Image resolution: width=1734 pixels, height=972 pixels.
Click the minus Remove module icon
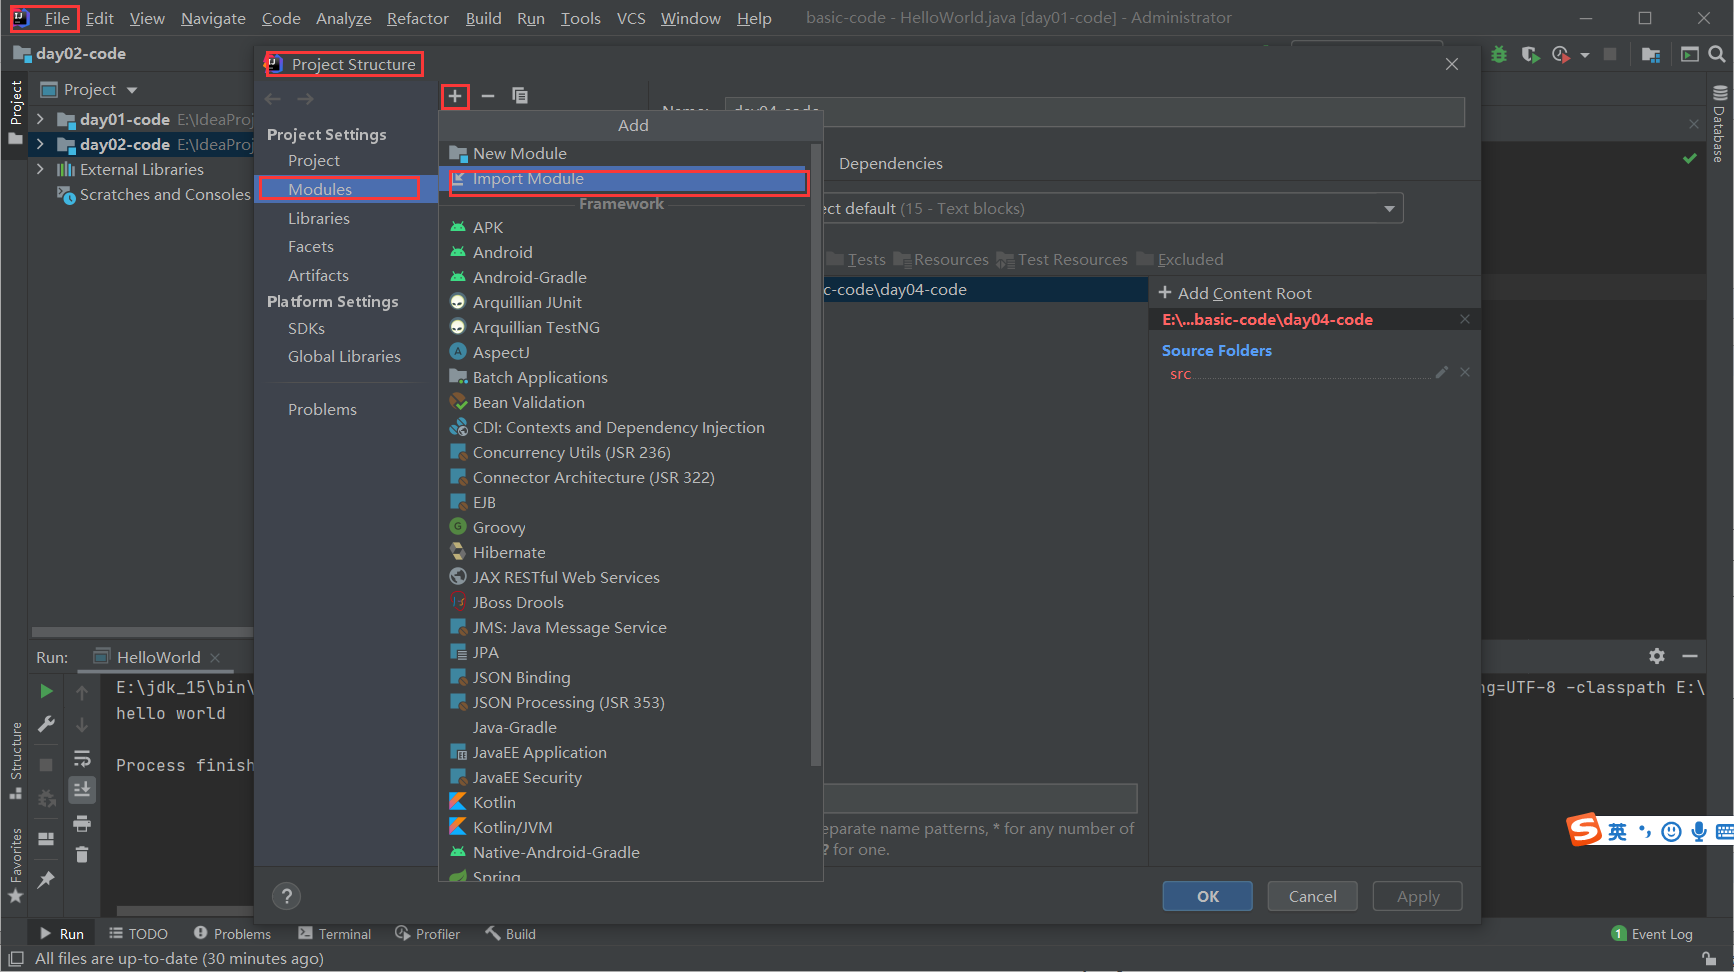click(x=488, y=96)
